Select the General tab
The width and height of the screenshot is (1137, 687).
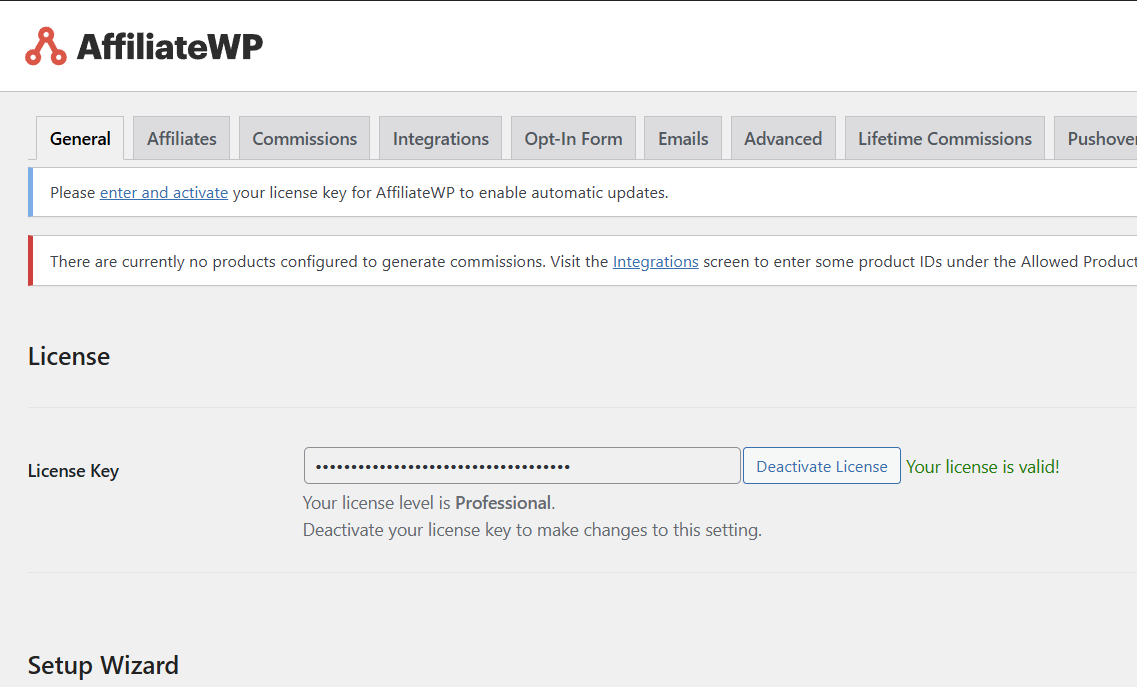click(x=80, y=138)
